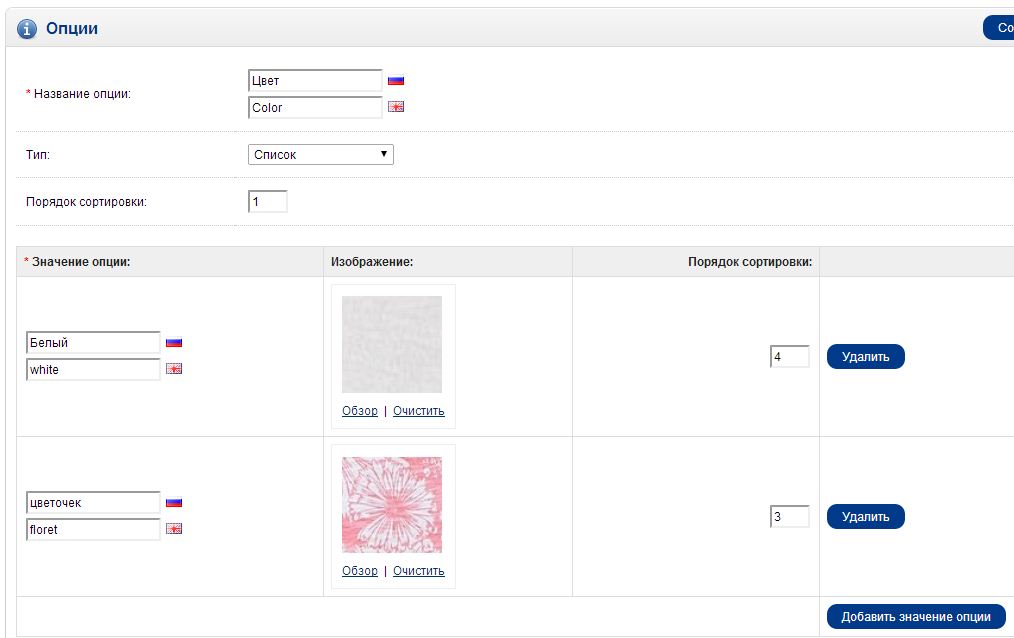
Task: Click the English flag beside white
Action: point(174,369)
